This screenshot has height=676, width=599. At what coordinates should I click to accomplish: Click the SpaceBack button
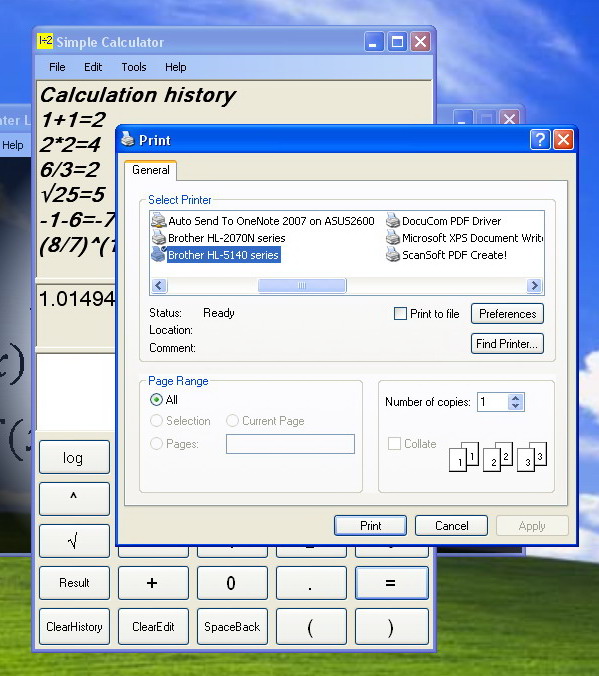coord(232,626)
